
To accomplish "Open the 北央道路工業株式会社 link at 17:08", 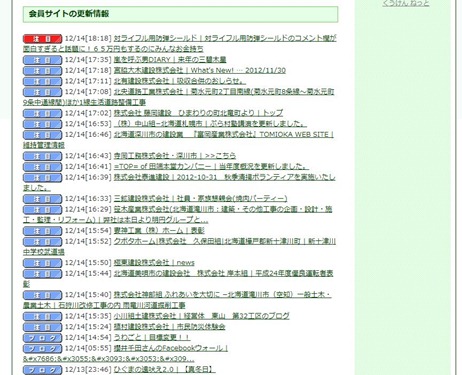I will (x=224, y=92).
